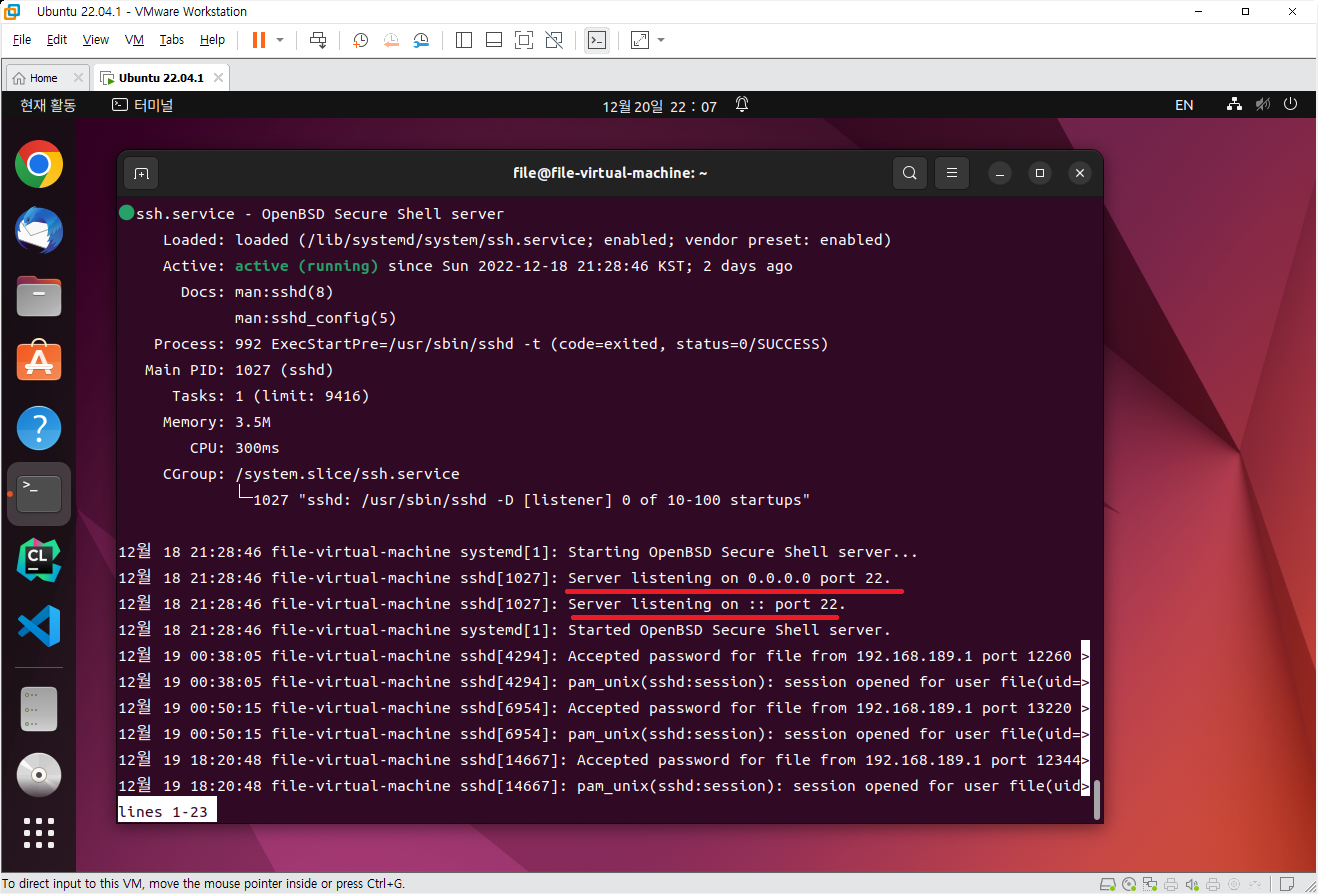Pause the VM with the orange suspend button
The width and height of the screenshot is (1318, 894).
(259, 40)
